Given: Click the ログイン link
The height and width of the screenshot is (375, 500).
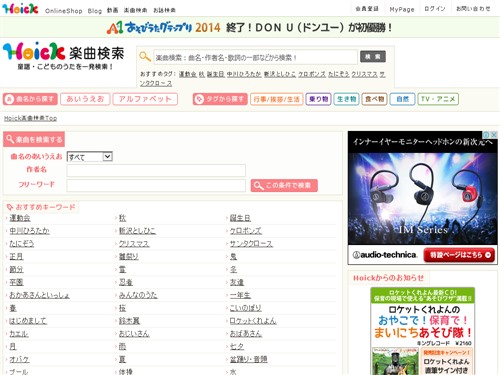Looking at the screenshot, I should click(435, 9).
